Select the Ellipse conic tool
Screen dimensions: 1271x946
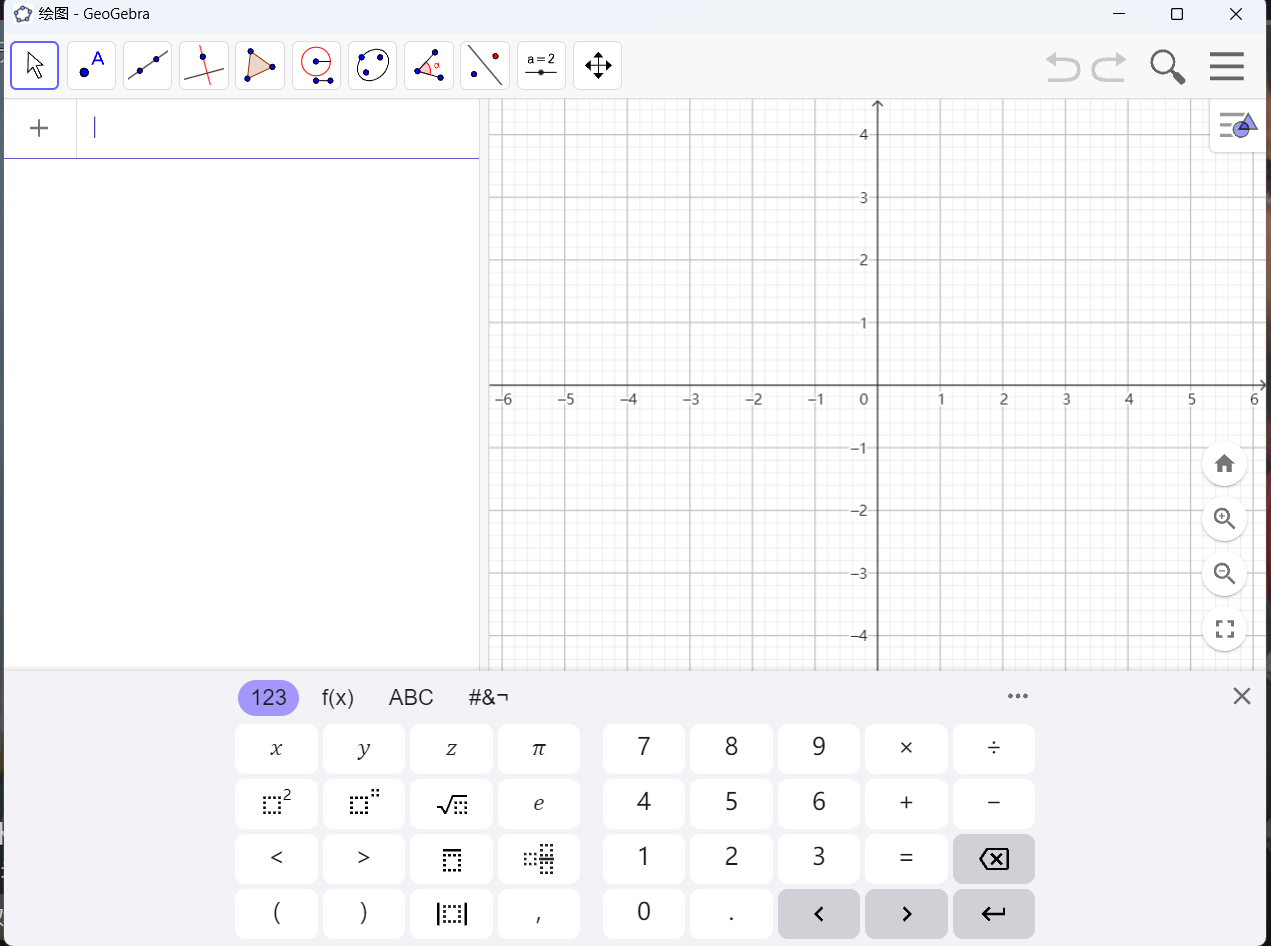pos(373,66)
